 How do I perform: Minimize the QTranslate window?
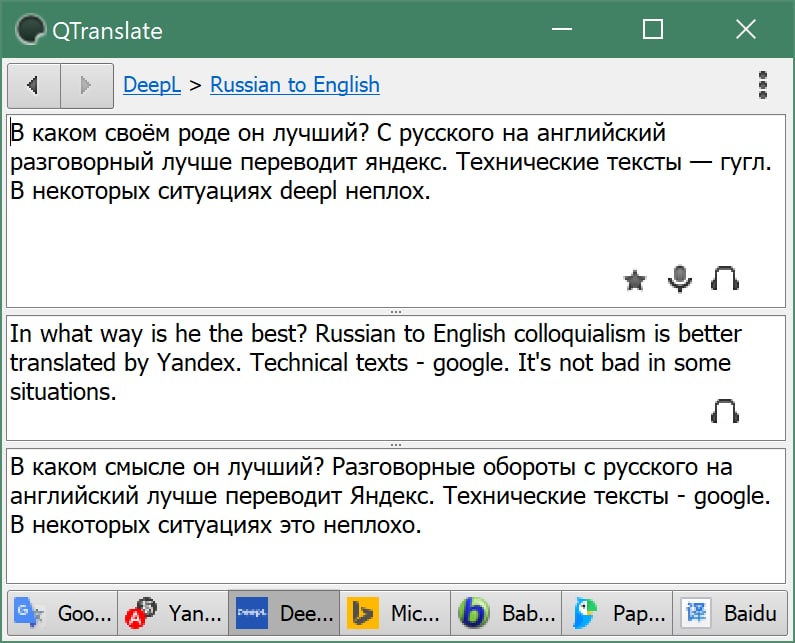(x=562, y=29)
